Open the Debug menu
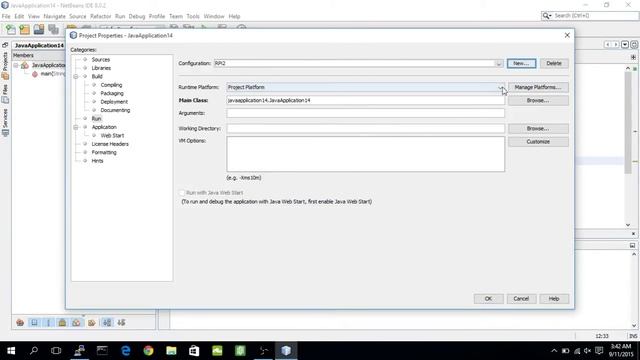640x360 pixels. pos(137,16)
